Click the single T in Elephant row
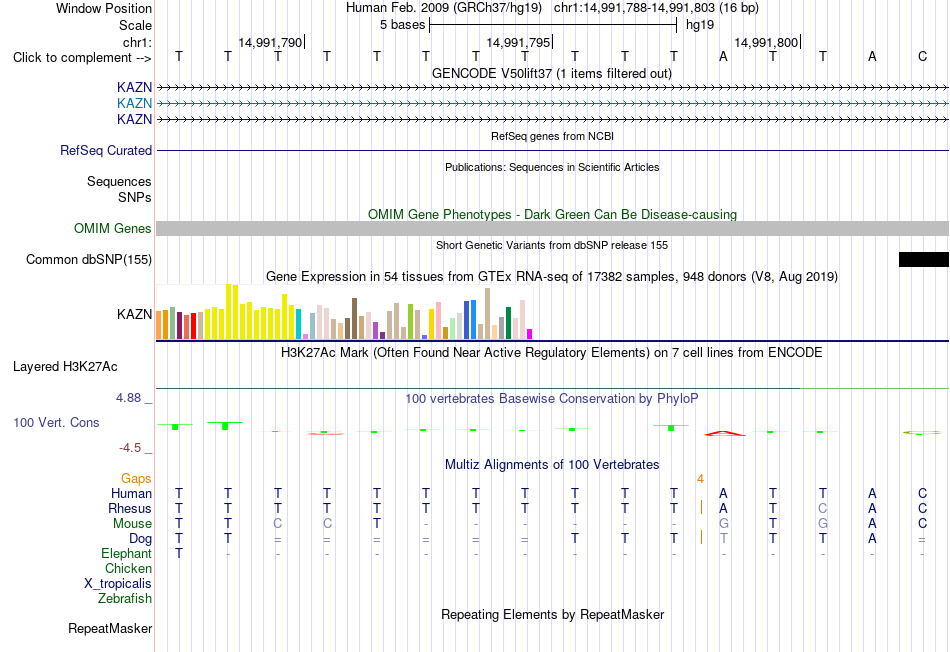 [x=179, y=553]
